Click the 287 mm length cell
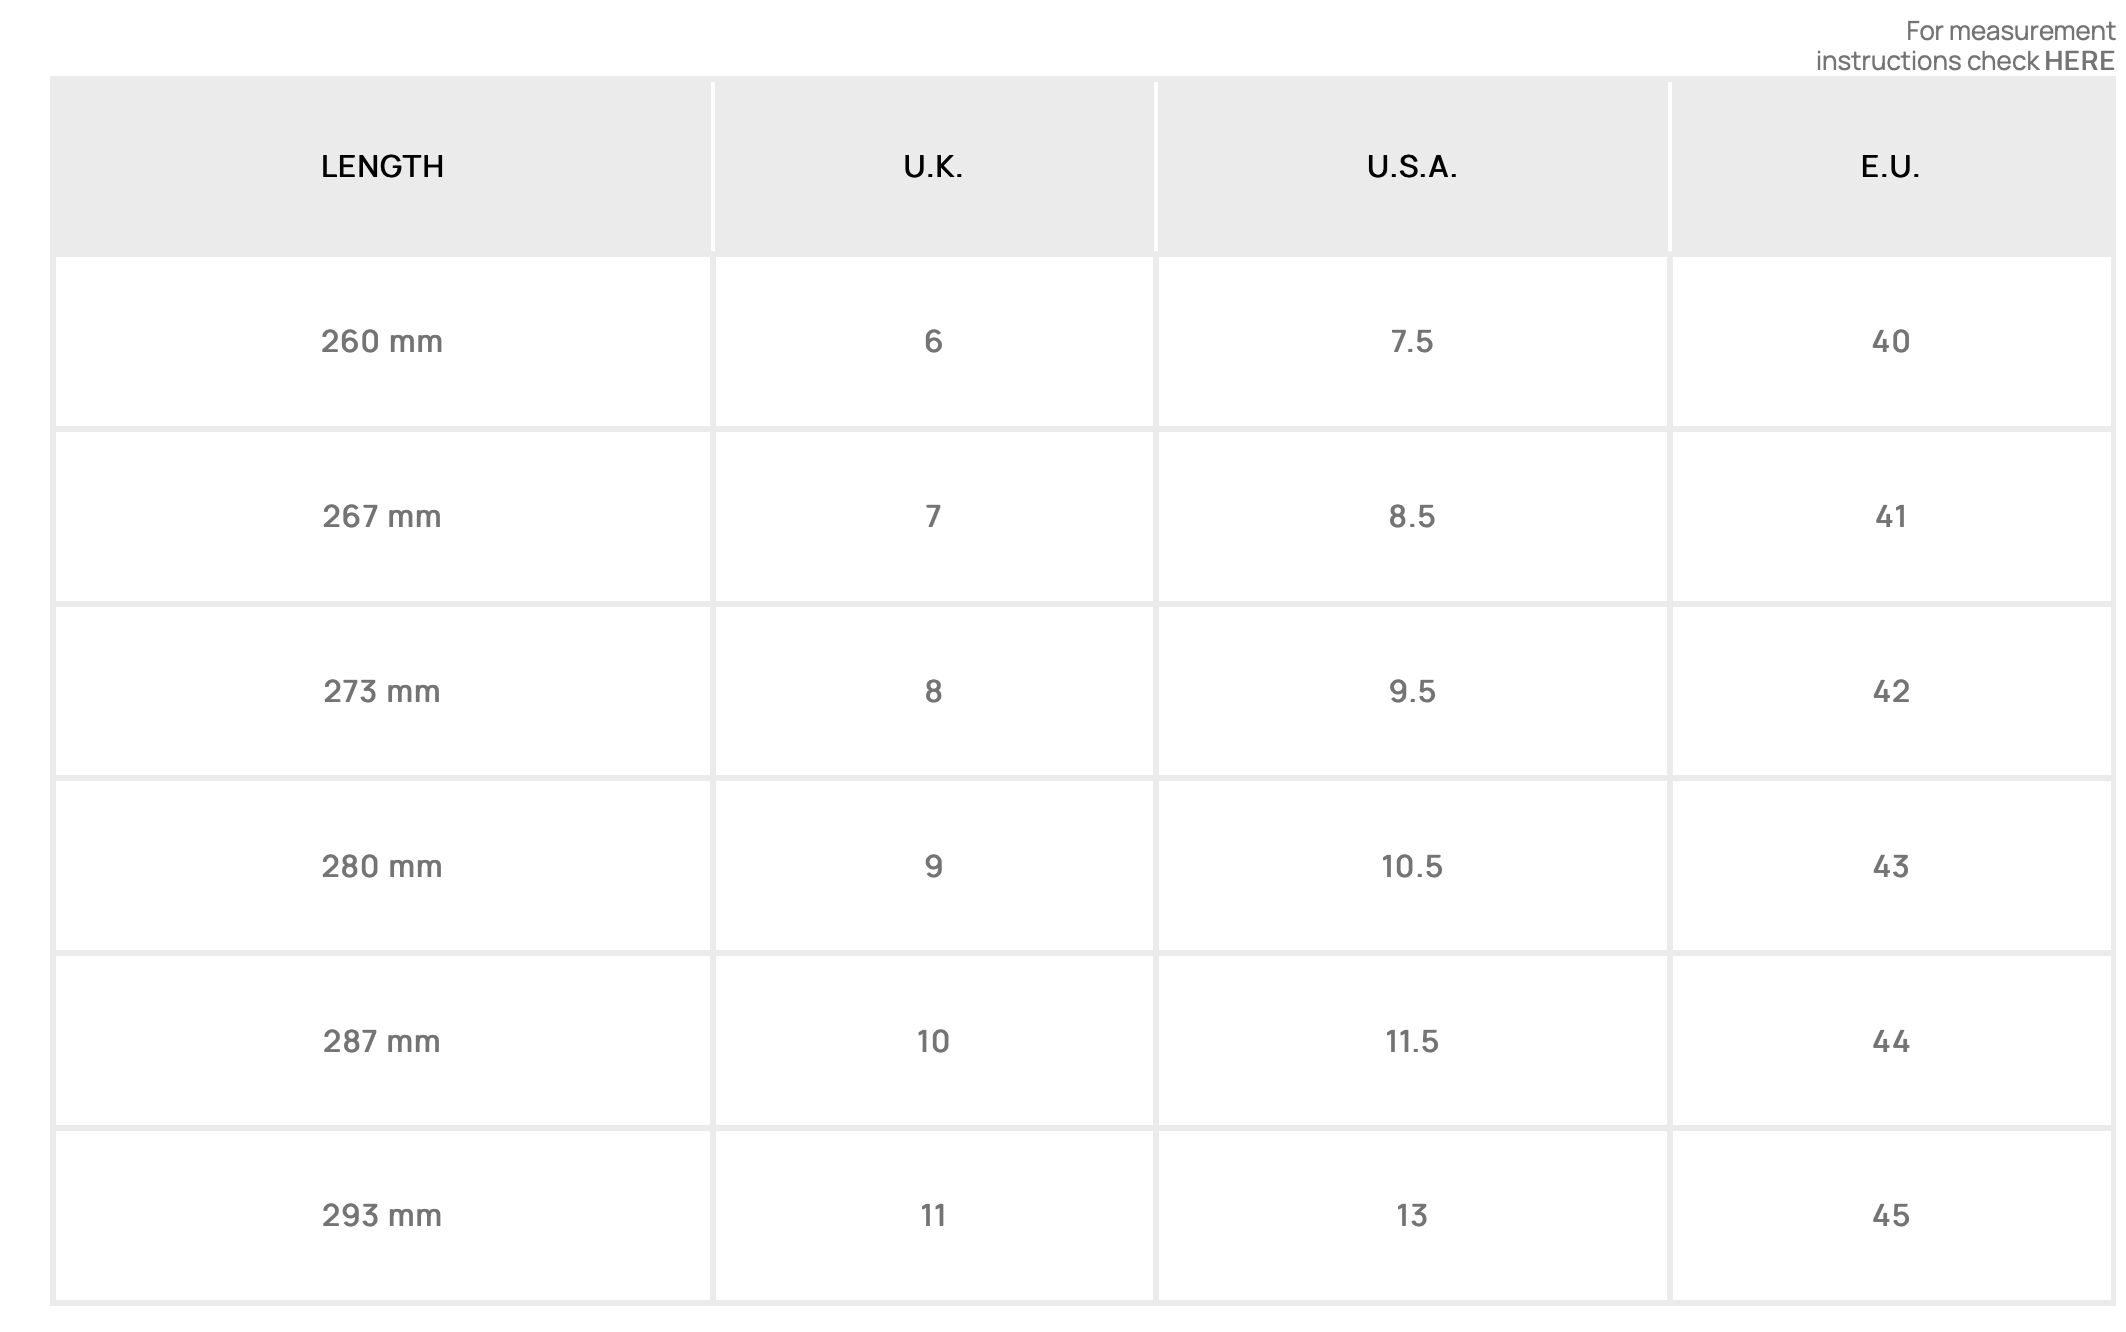This screenshot has width=2126, height=1332. click(x=382, y=1041)
